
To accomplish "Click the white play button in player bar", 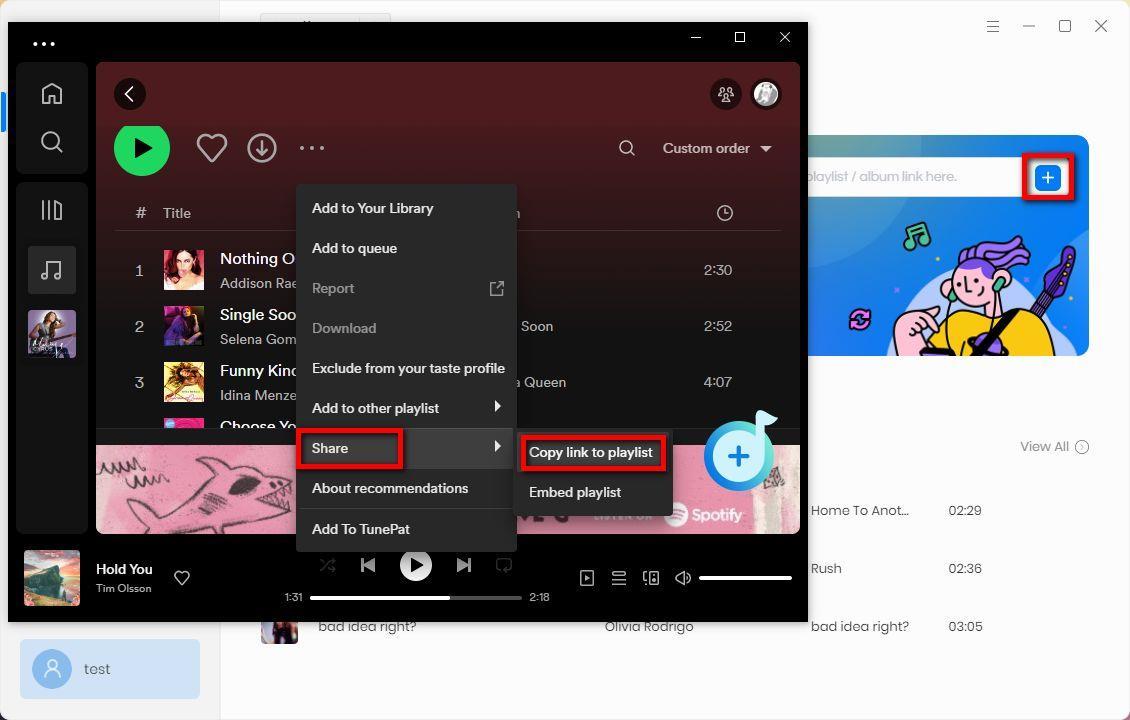I will pos(416,566).
